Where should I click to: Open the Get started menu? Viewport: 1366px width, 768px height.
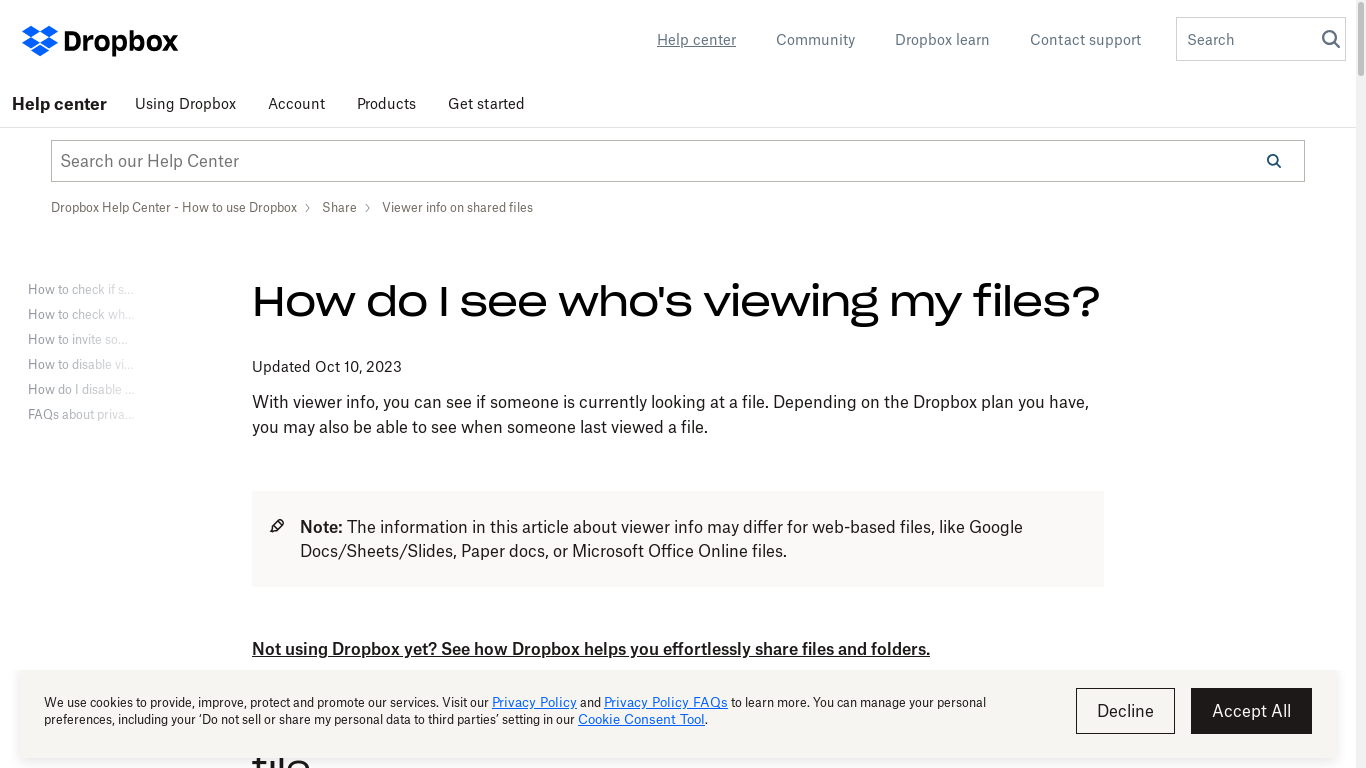pyautogui.click(x=486, y=104)
